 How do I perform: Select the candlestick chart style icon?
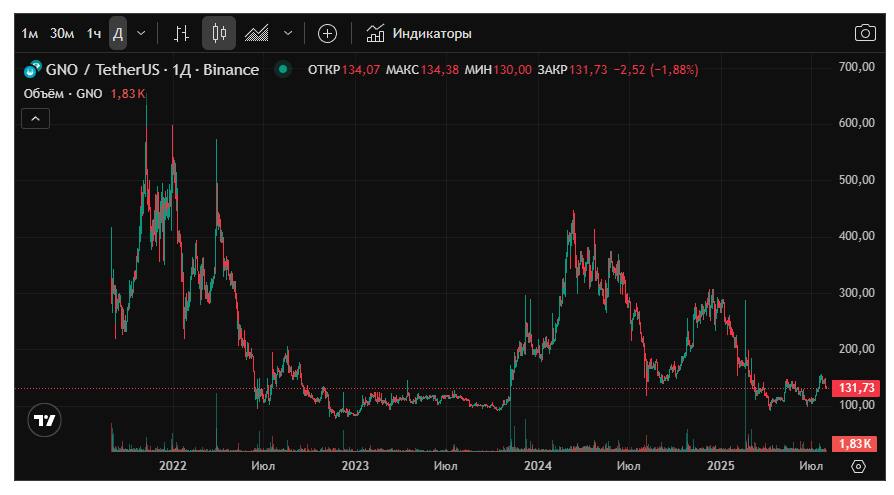(x=219, y=34)
